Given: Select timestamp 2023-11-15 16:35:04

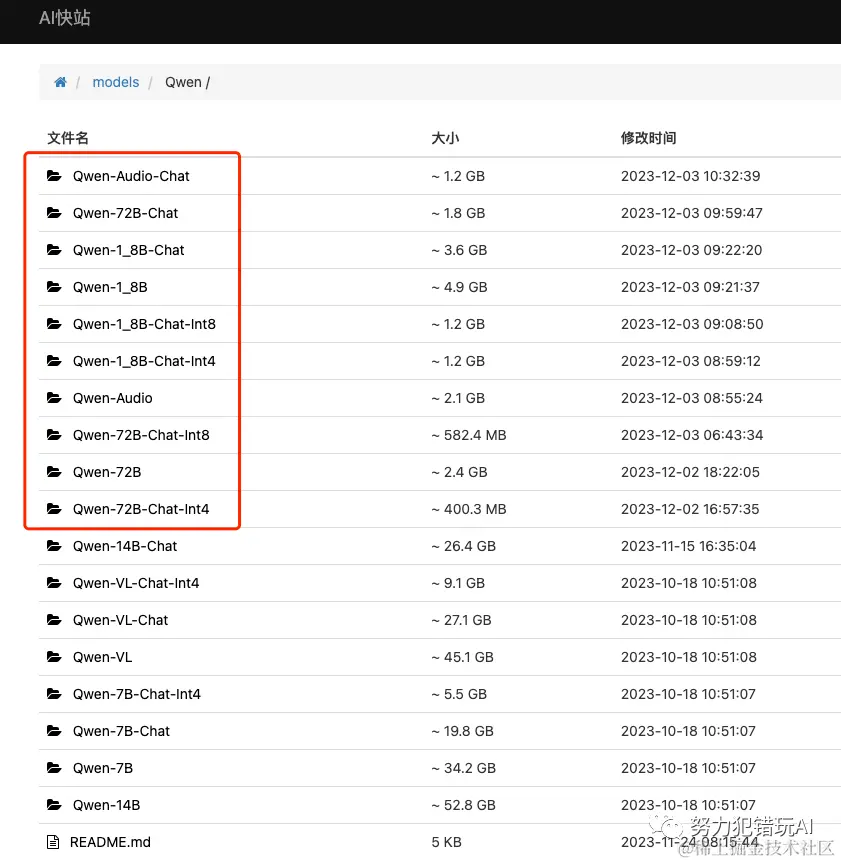Looking at the screenshot, I should 689,546.
